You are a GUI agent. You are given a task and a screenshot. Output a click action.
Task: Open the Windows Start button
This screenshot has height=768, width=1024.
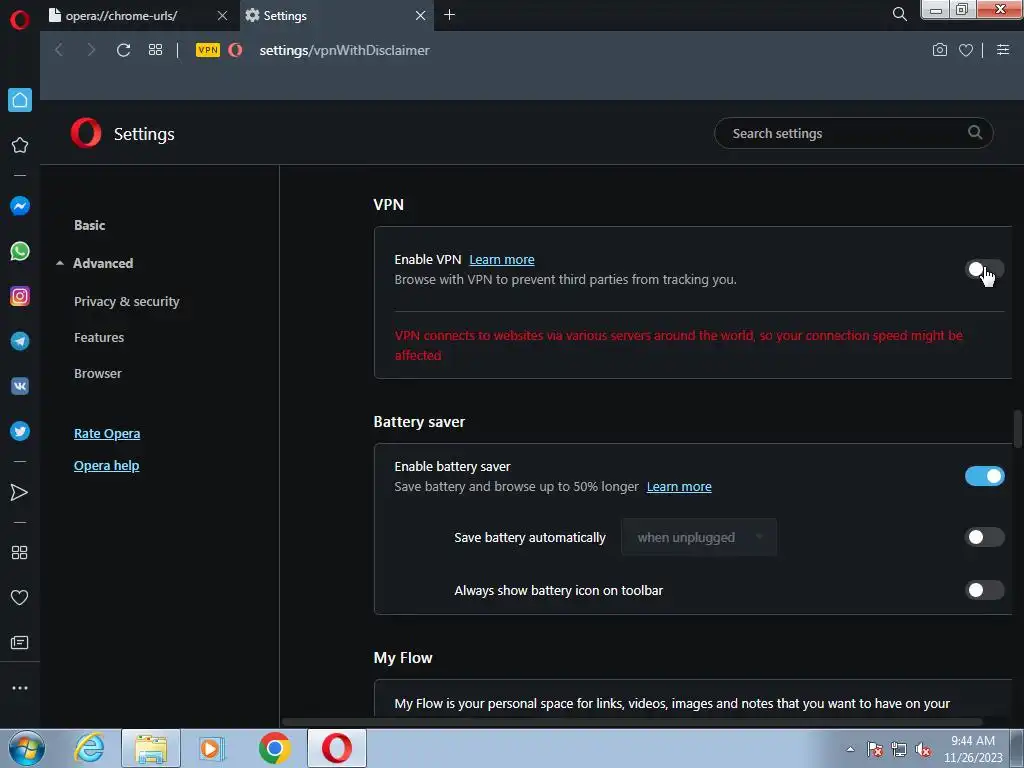point(26,748)
